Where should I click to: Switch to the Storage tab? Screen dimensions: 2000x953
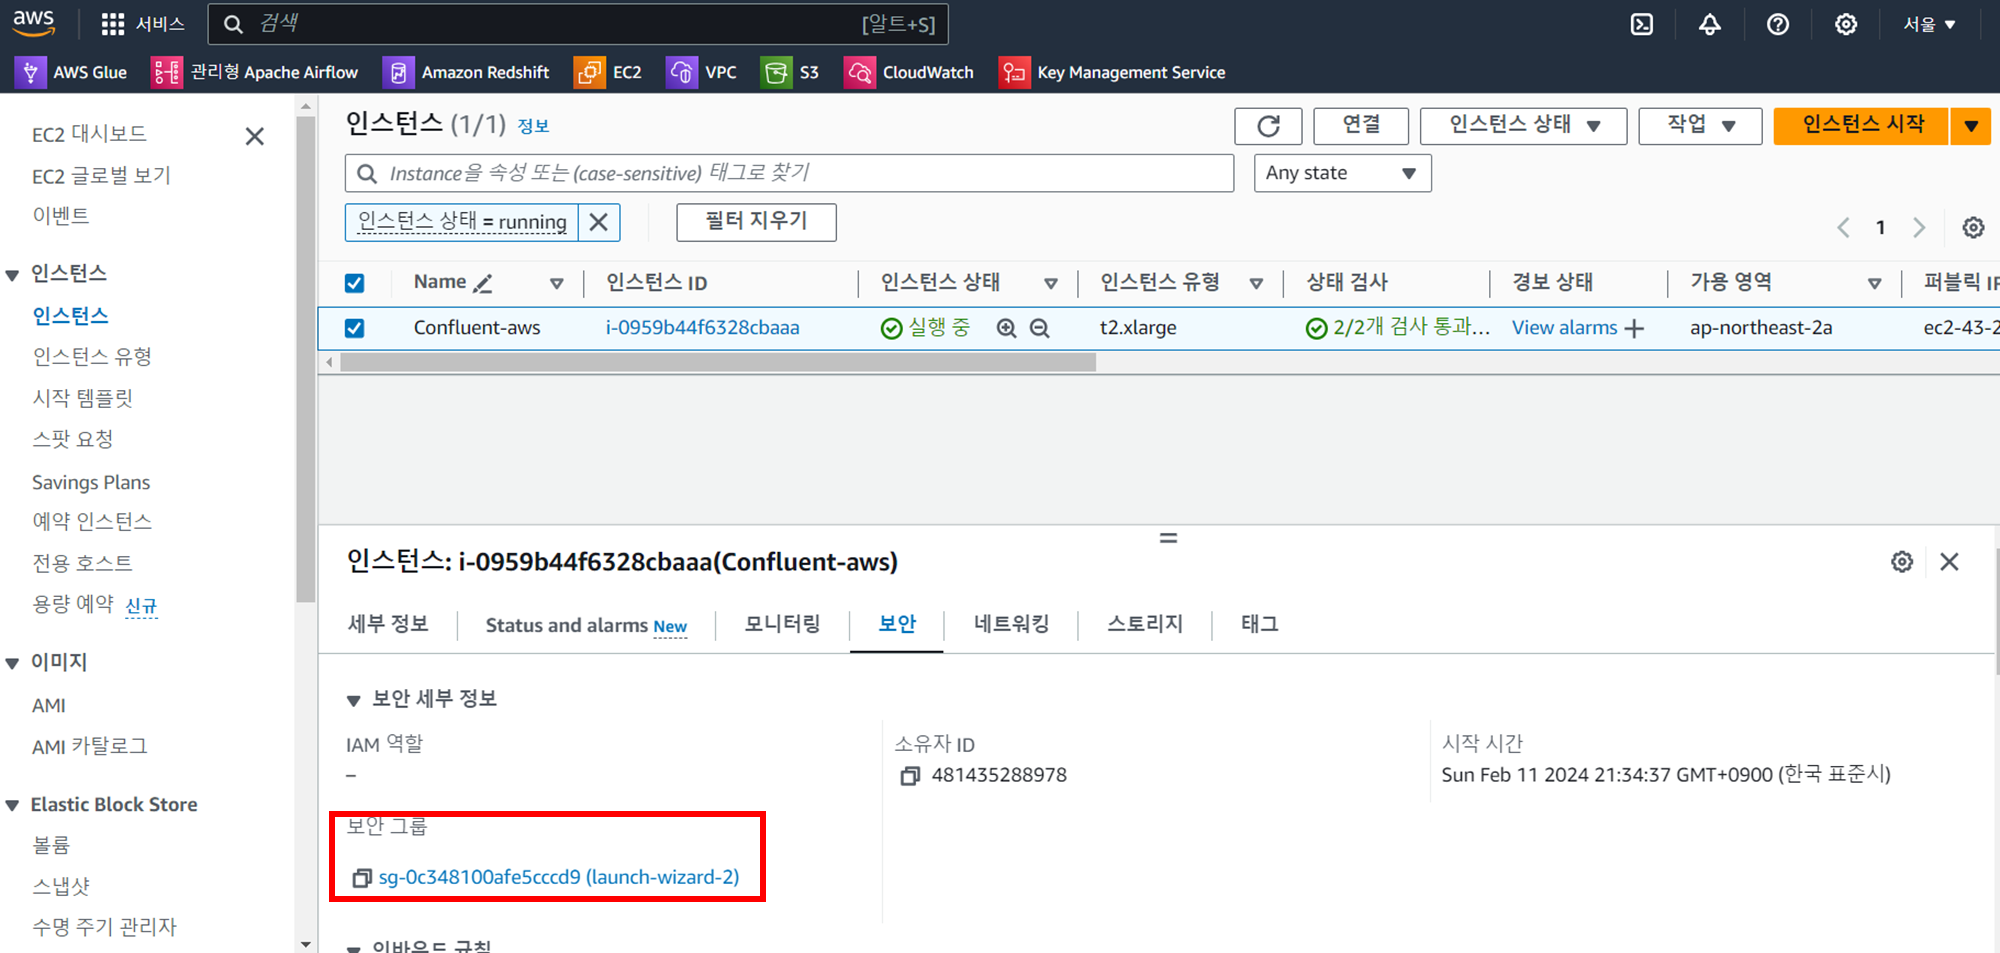[1145, 624]
